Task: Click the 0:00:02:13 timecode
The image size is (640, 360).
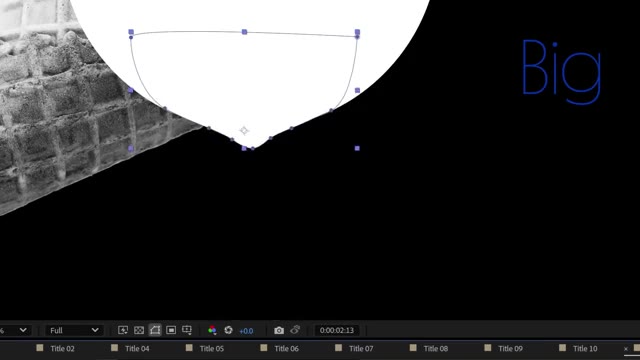Action: coord(337,330)
